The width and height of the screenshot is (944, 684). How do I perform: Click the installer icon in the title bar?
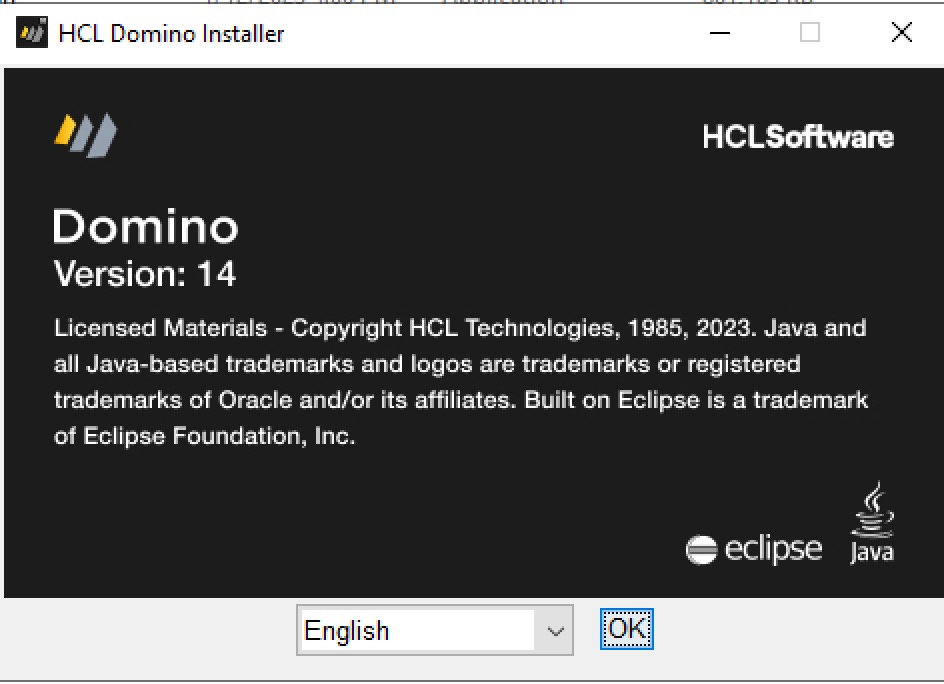point(30,31)
